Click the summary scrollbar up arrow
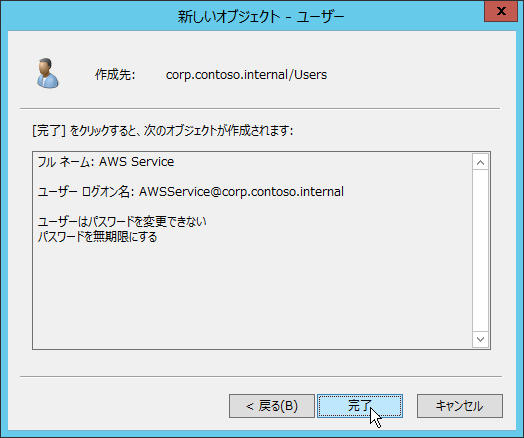Image resolution: width=524 pixels, height=438 pixels. click(x=481, y=162)
